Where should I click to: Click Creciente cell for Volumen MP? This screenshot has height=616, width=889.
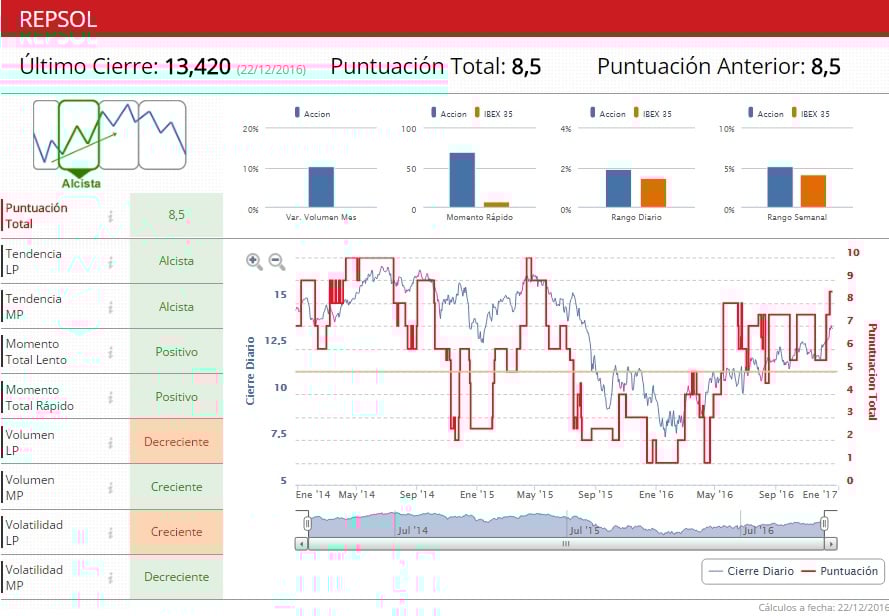point(176,487)
